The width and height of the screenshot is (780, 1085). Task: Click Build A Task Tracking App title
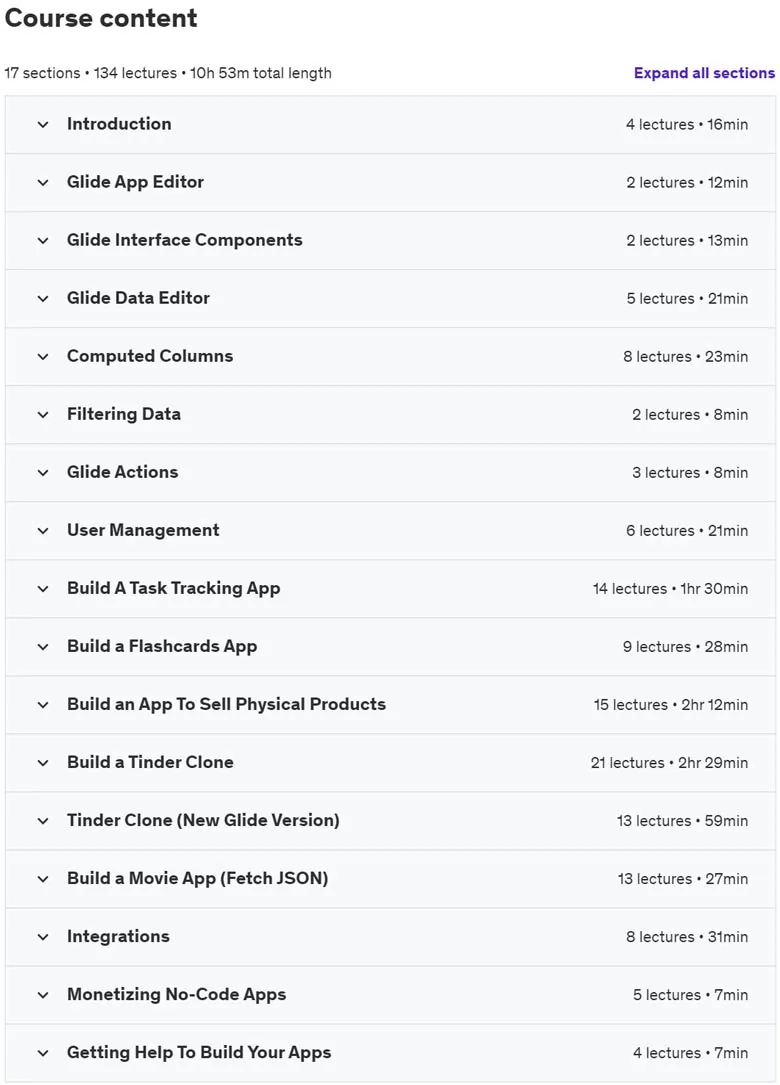(174, 588)
